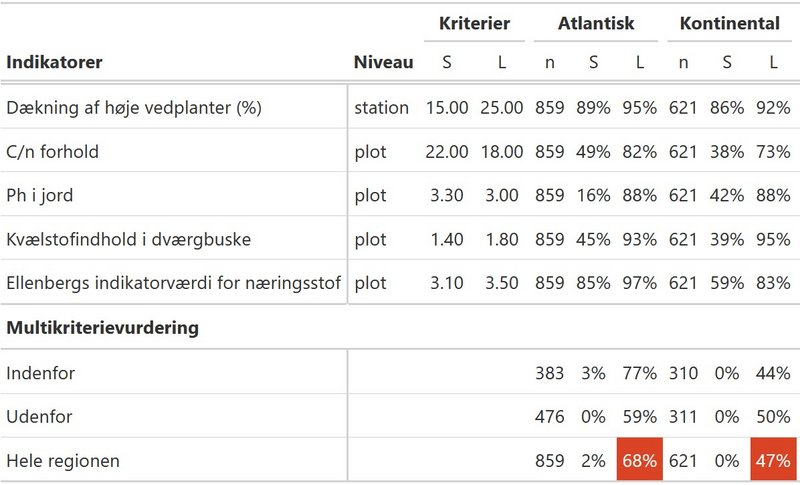Click Kvælstofindhold i dværgbuske row label
The height and width of the screenshot is (485, 800).
pos(129,239)
